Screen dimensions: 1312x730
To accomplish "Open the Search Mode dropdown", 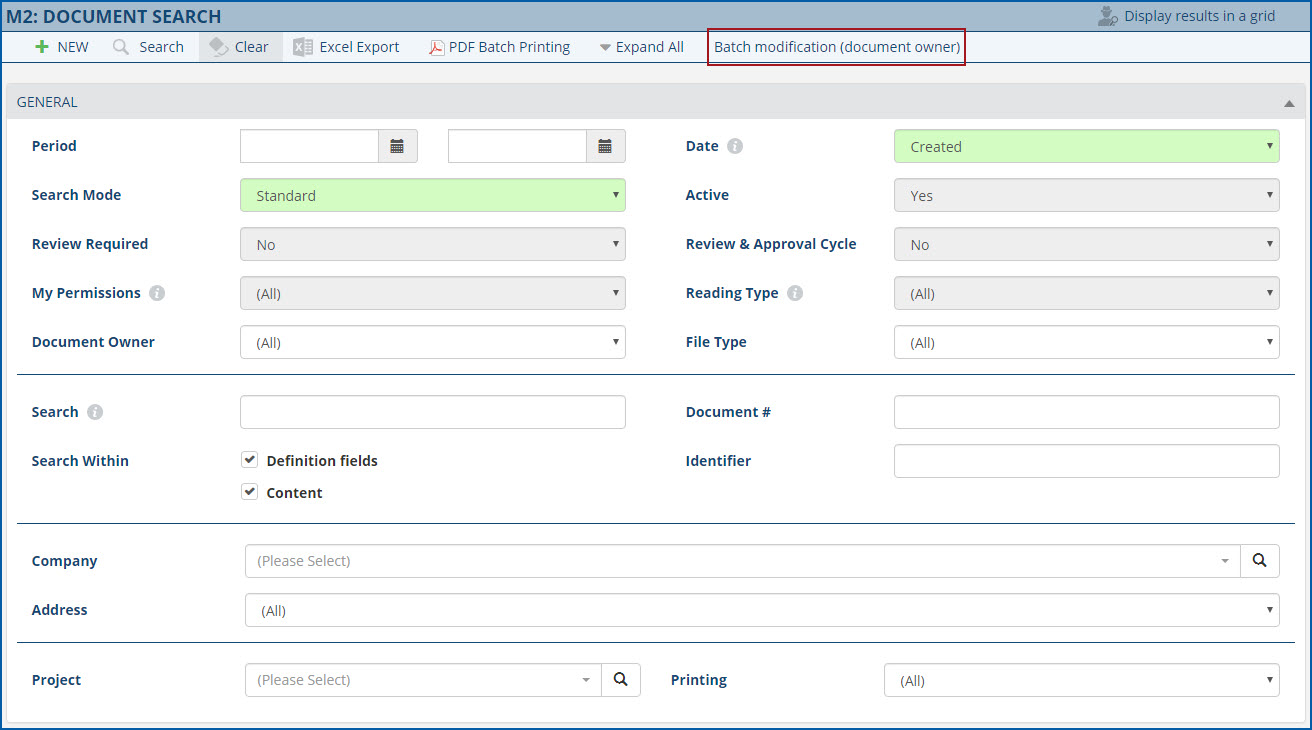I will pyautogui.click(x=433, y=195).
